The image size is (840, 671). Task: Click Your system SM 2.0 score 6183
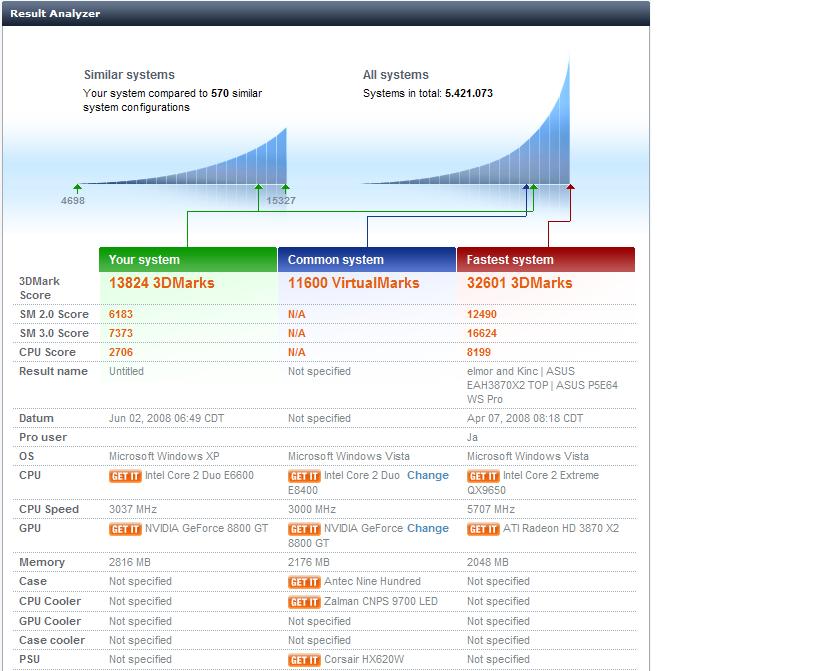pyautogui.click(x=121, y=314)
